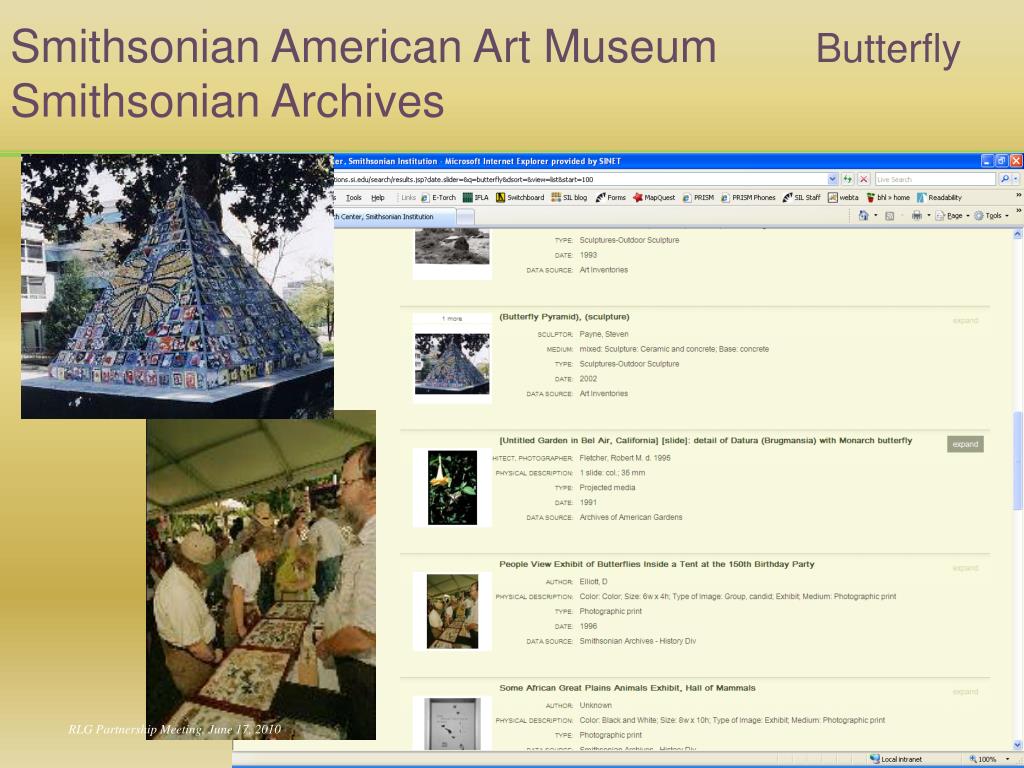Click the Refresh icon next to address bar
The image size is (1024, 768).
848,179
